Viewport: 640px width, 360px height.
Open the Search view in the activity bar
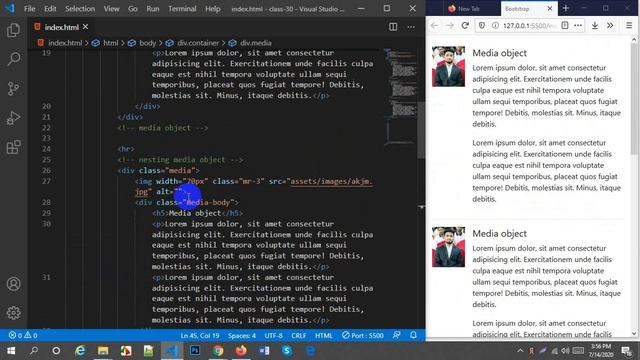pyautogui.click(x=13, y=59)
